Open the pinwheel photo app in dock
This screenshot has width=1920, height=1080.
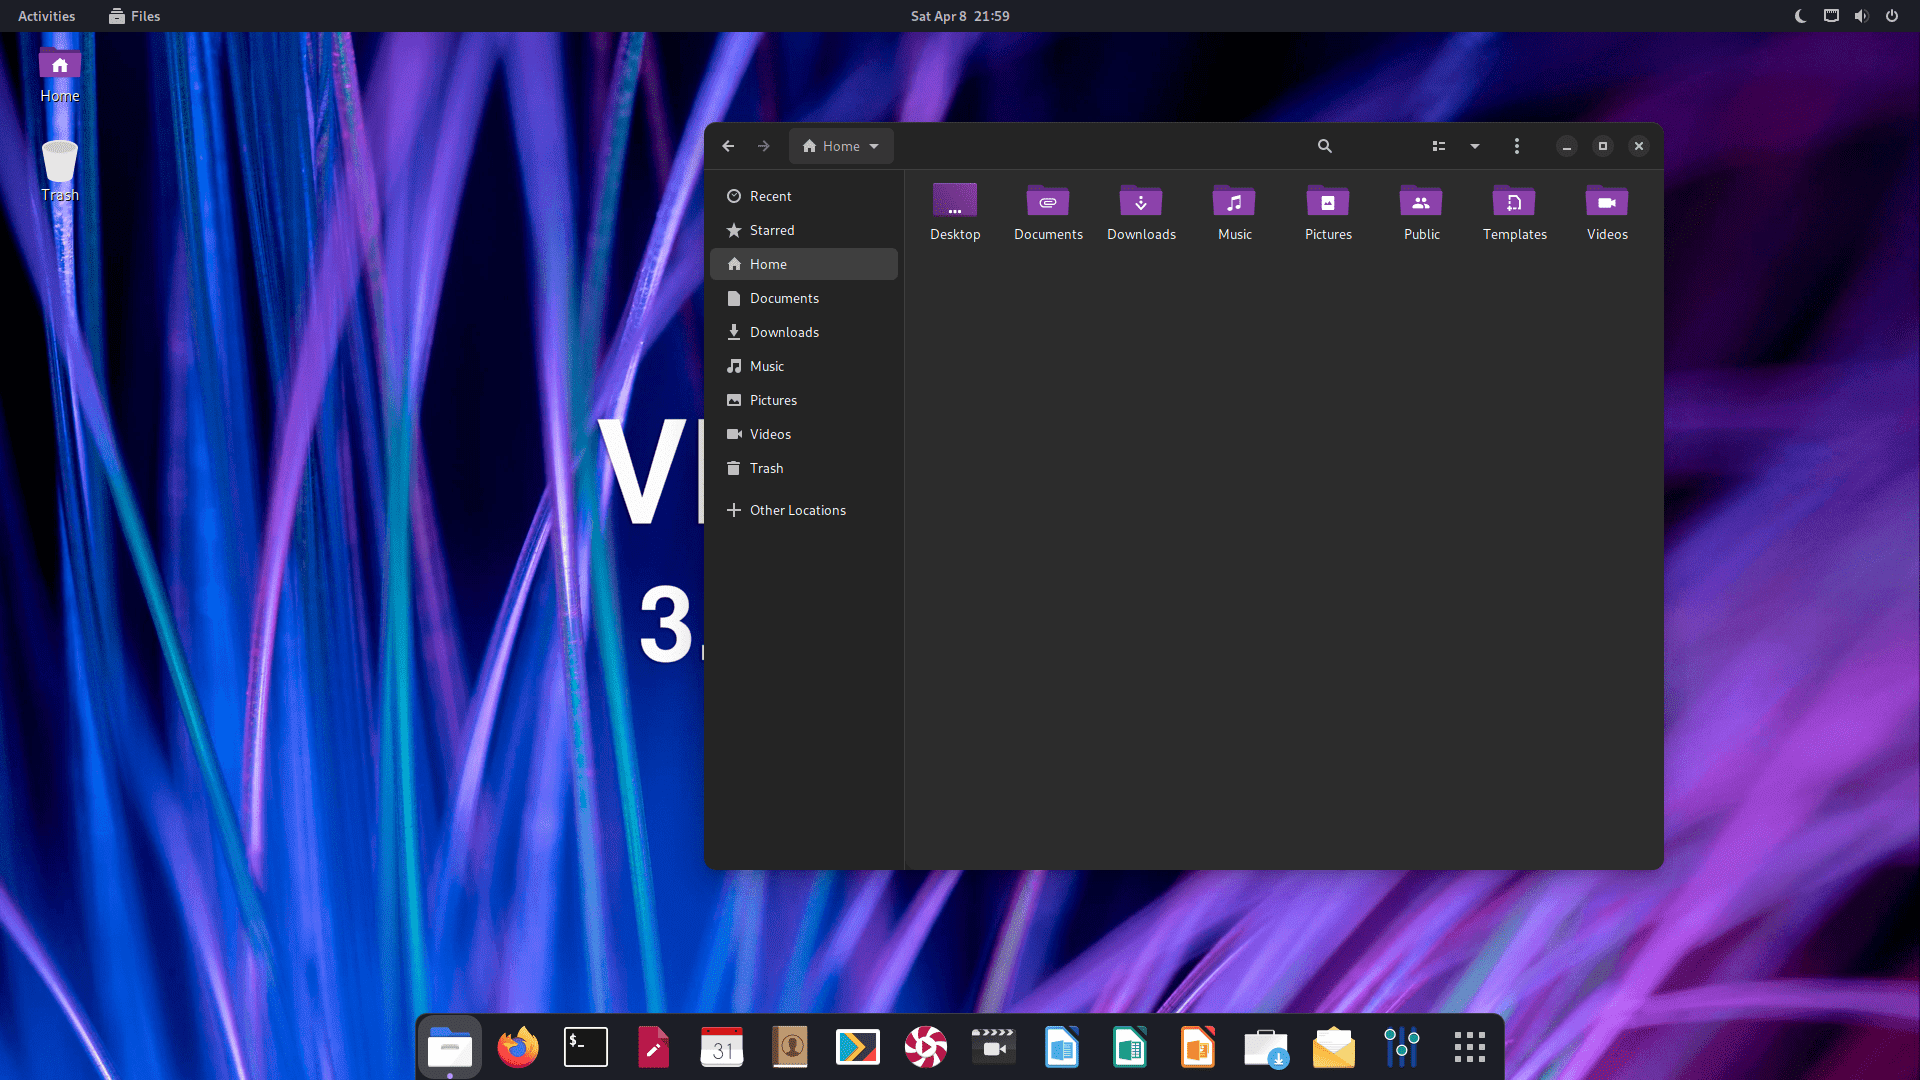click(926, 1047)
